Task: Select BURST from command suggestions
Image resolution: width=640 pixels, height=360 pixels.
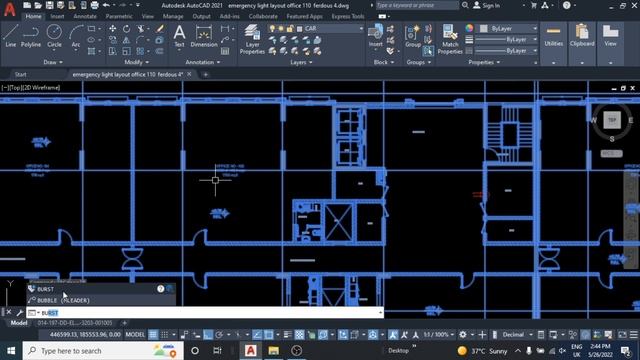Action: point(101,289)
